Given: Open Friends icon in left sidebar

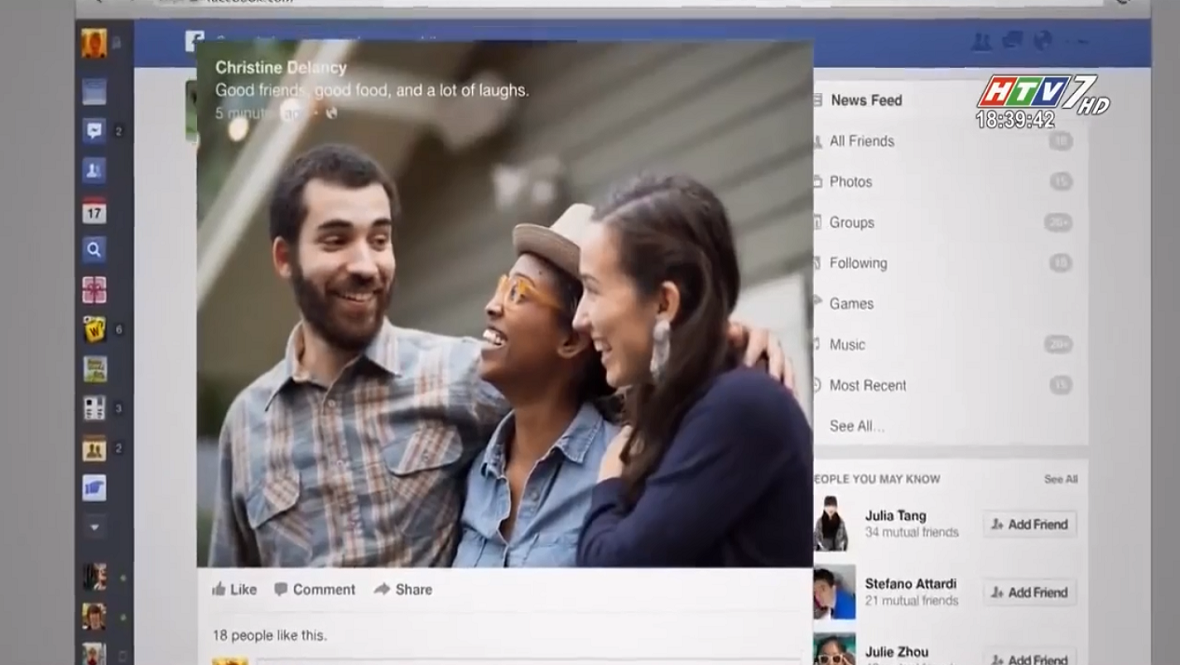Looking at the screenshot, I should (x=94, y=171).
